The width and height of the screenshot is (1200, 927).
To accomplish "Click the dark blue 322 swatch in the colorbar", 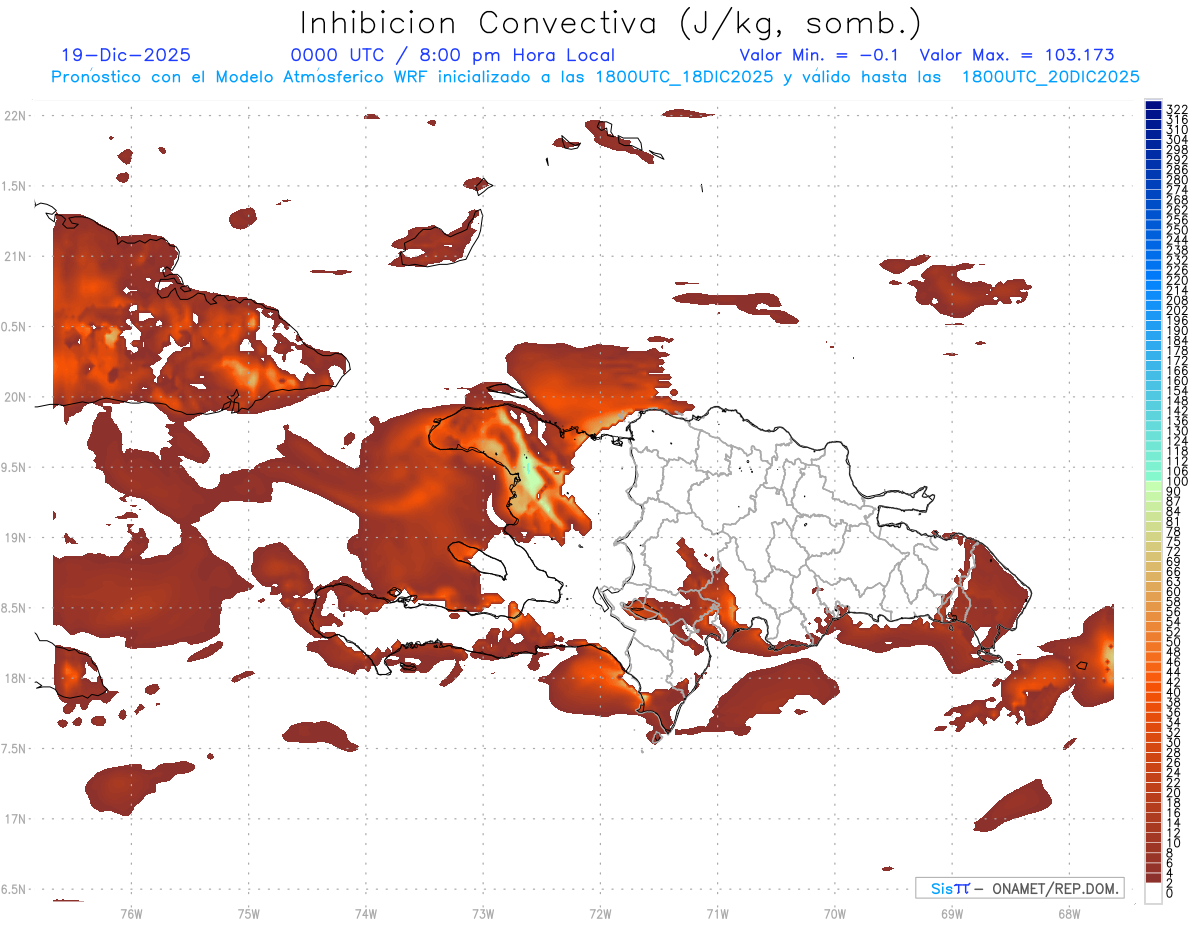I will coord(1153,106).
